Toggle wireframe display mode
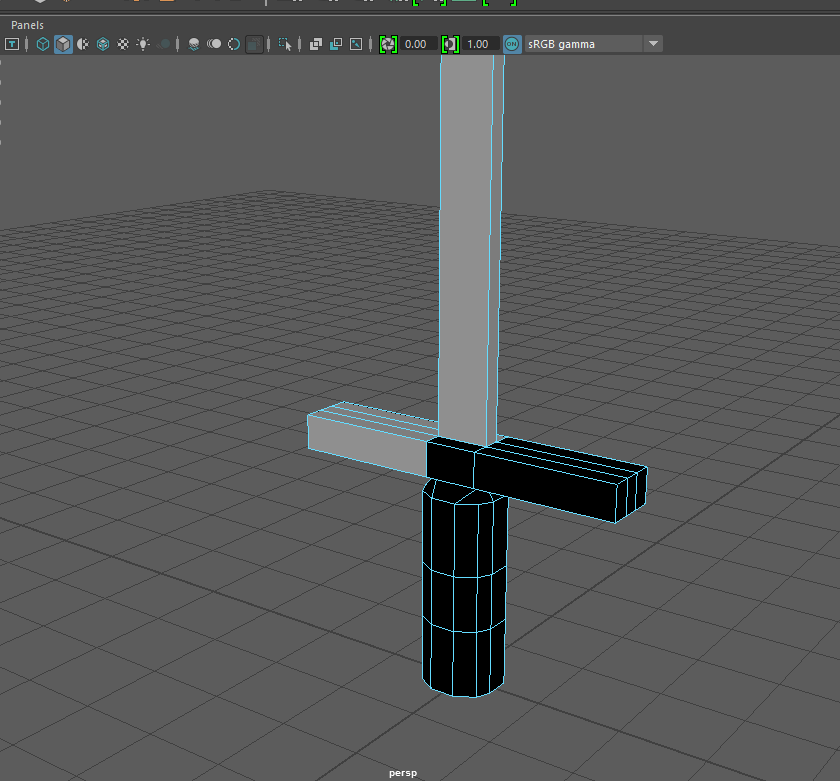 pos(43,44)
